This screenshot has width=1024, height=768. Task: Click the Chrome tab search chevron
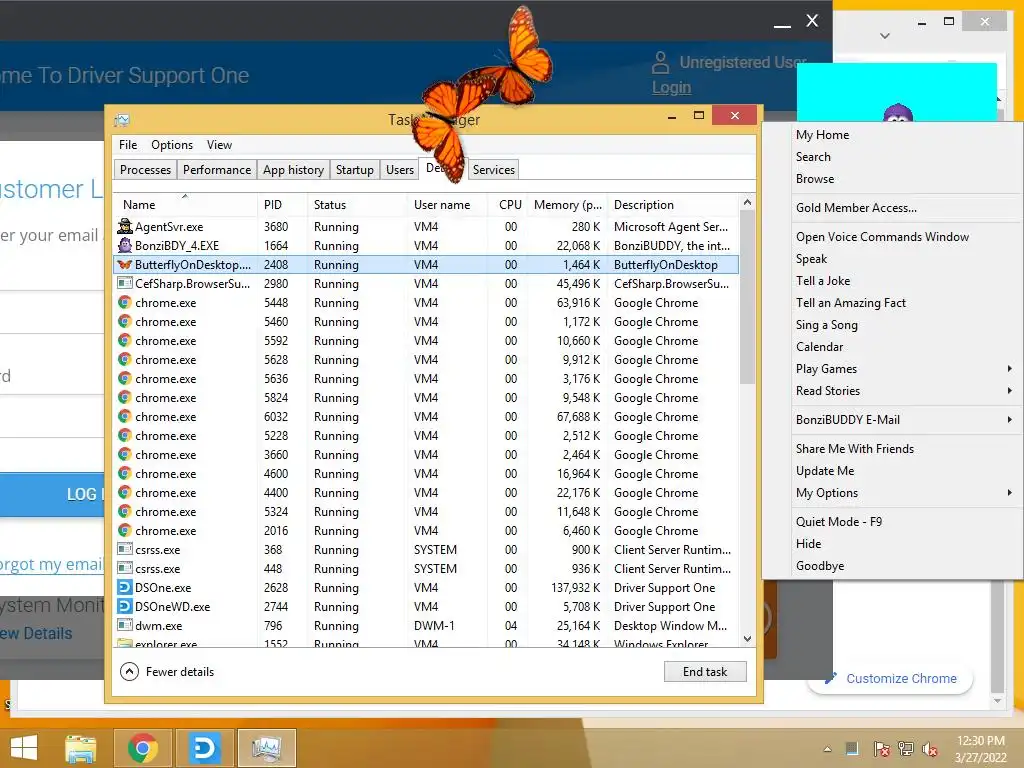tap(885, 36)
